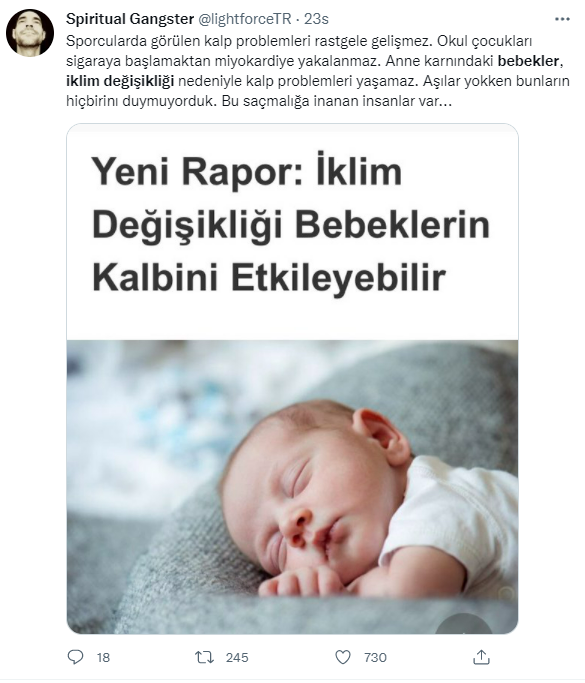Click the reply count 18
The height and width of the screenshot is (683, 585).
click(x=103, y=657)
